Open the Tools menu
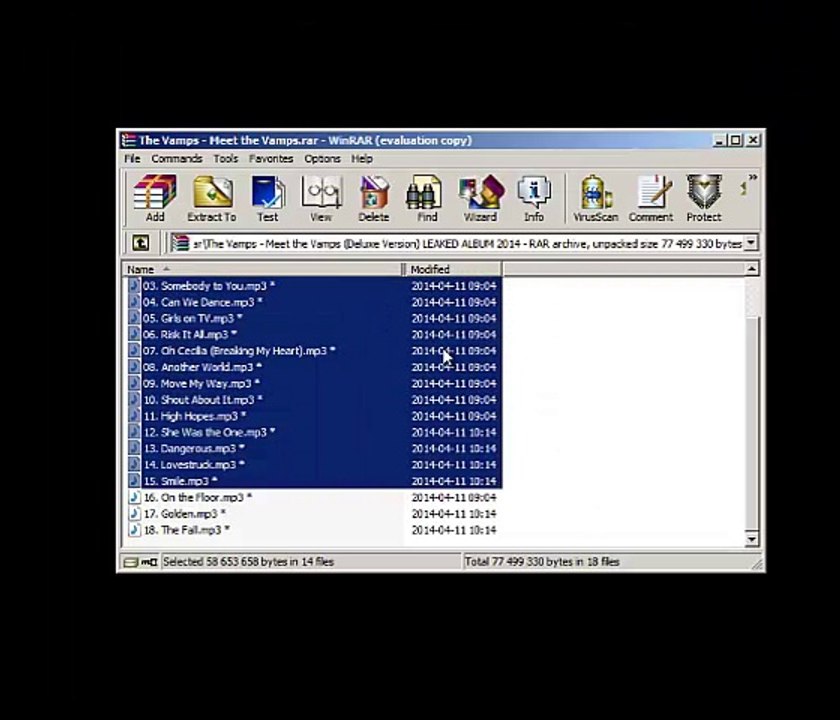 [x=226, y=159]
